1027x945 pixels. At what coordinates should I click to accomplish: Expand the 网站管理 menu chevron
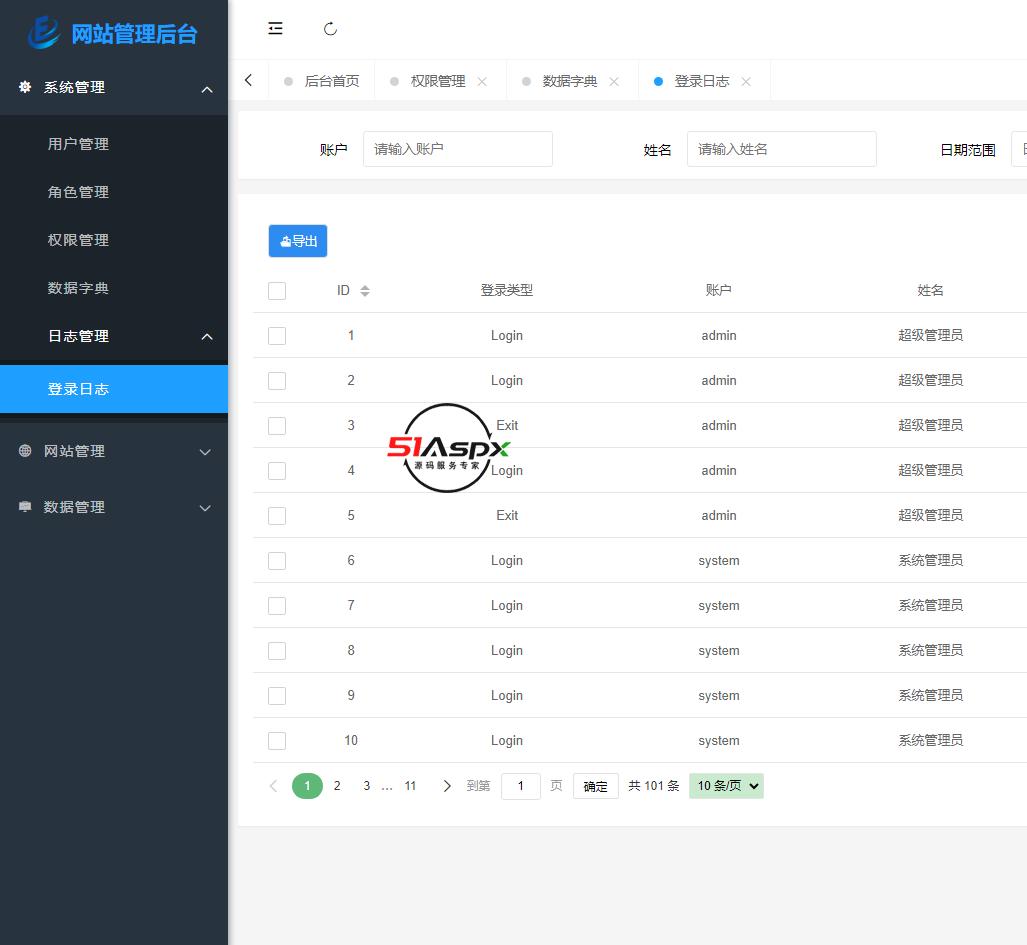pyautogui.click(x=205, y=452)
